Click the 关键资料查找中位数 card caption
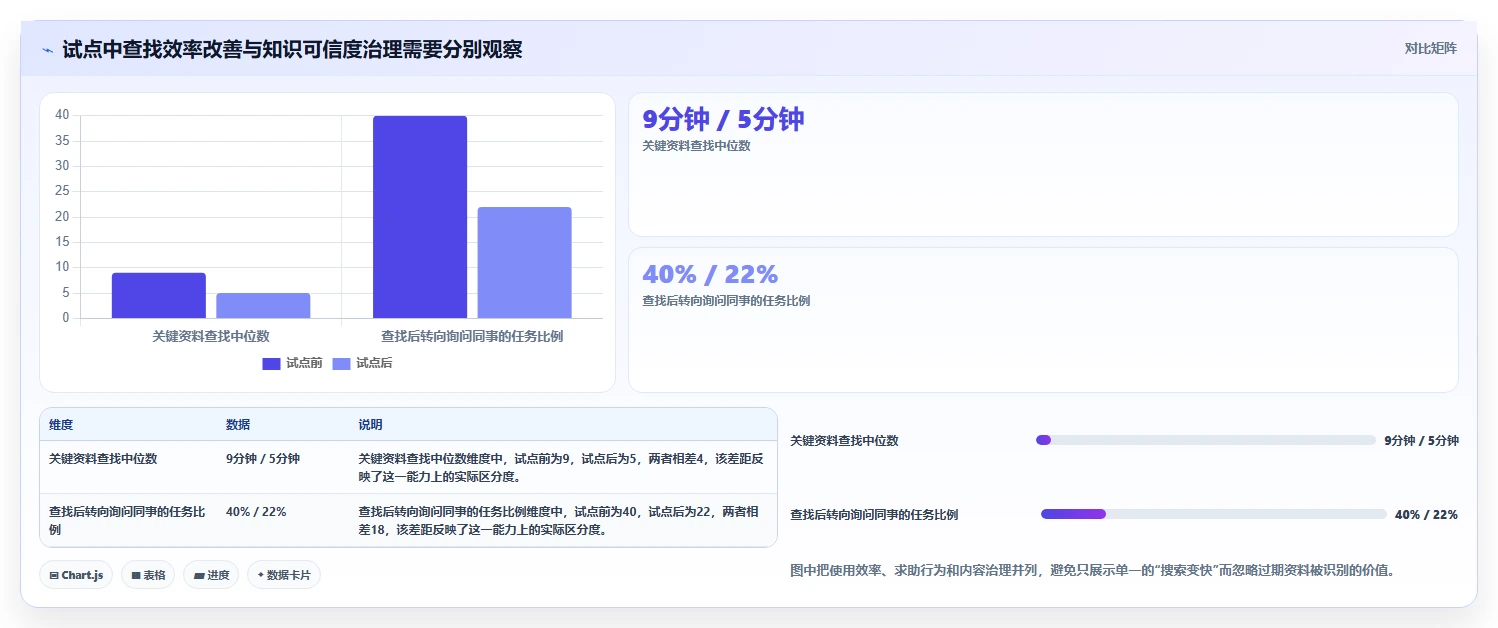 [696, 146]
